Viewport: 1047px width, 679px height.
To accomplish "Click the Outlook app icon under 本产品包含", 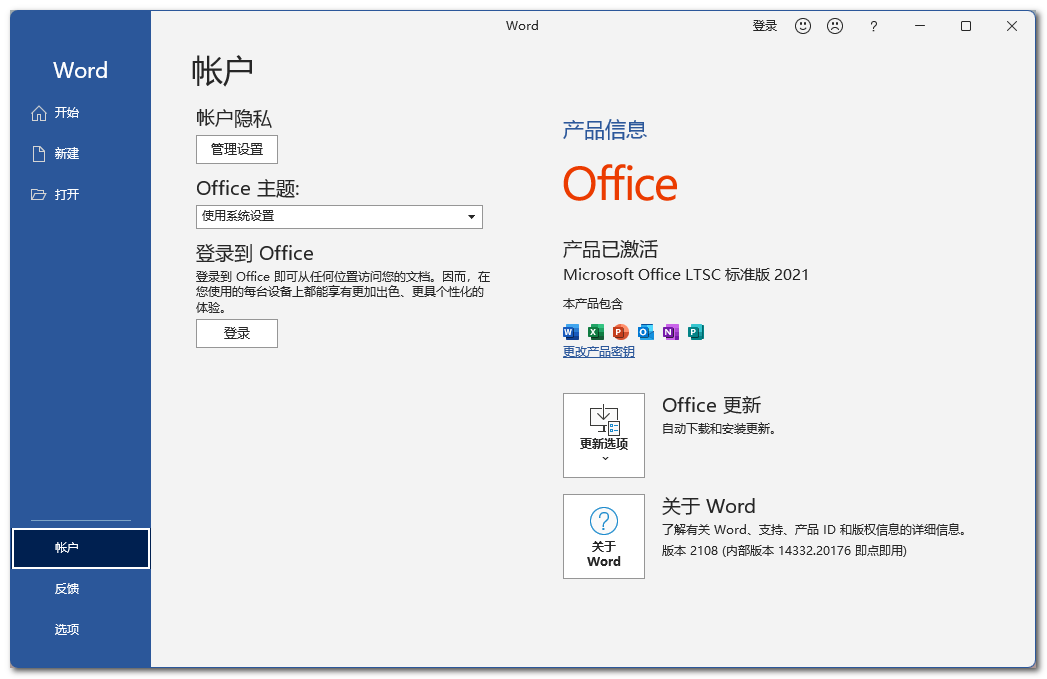I will point(646,332).
